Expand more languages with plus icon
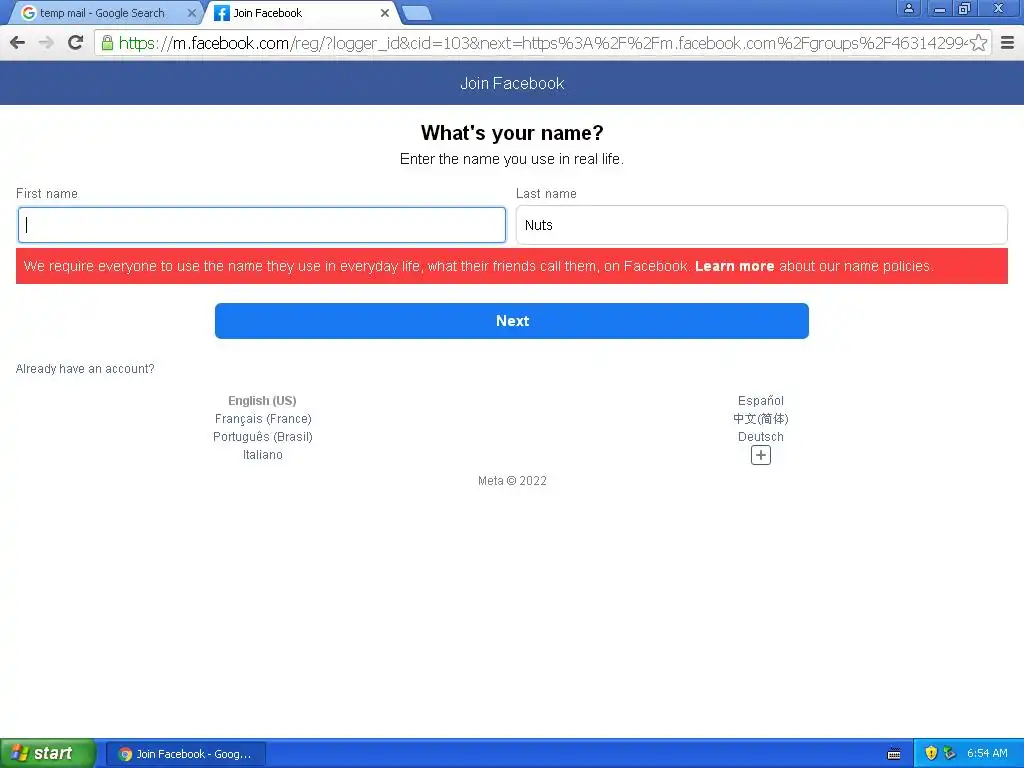The width and height of the screenshot is (1024, 768). pyautogui.click(x=761, y=455)
